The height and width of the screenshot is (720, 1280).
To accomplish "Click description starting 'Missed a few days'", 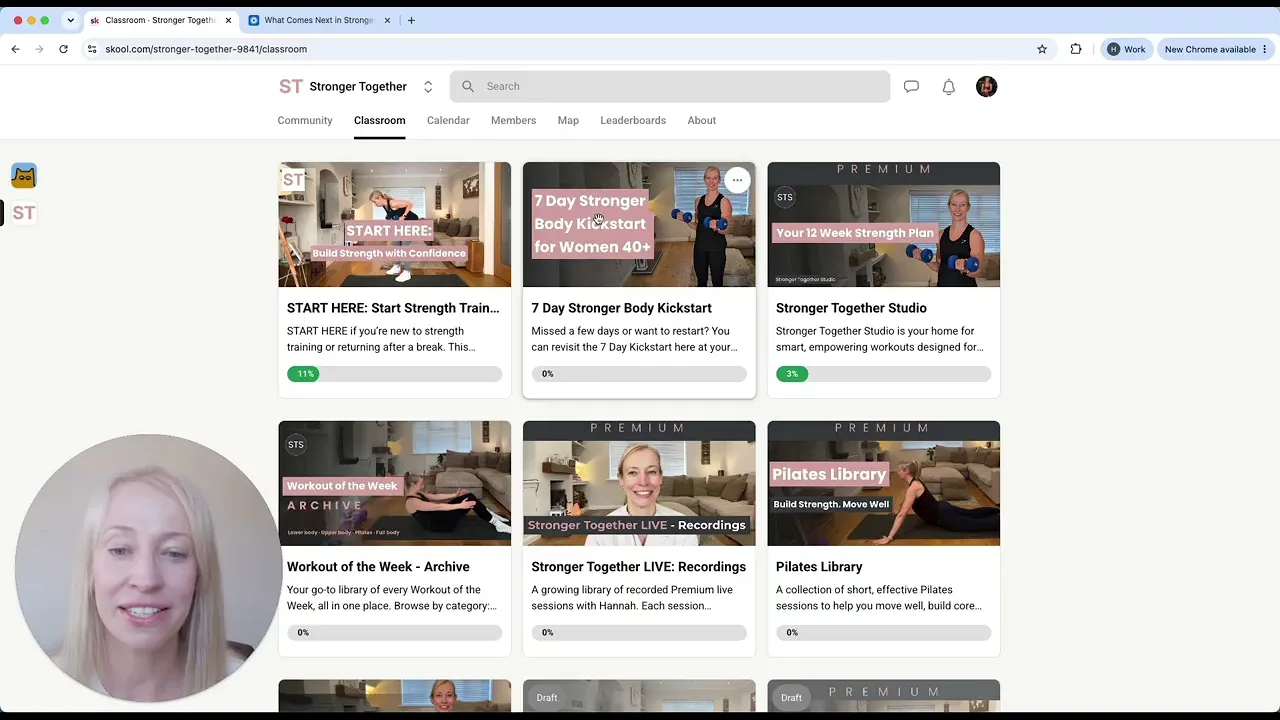I will 634,339.
